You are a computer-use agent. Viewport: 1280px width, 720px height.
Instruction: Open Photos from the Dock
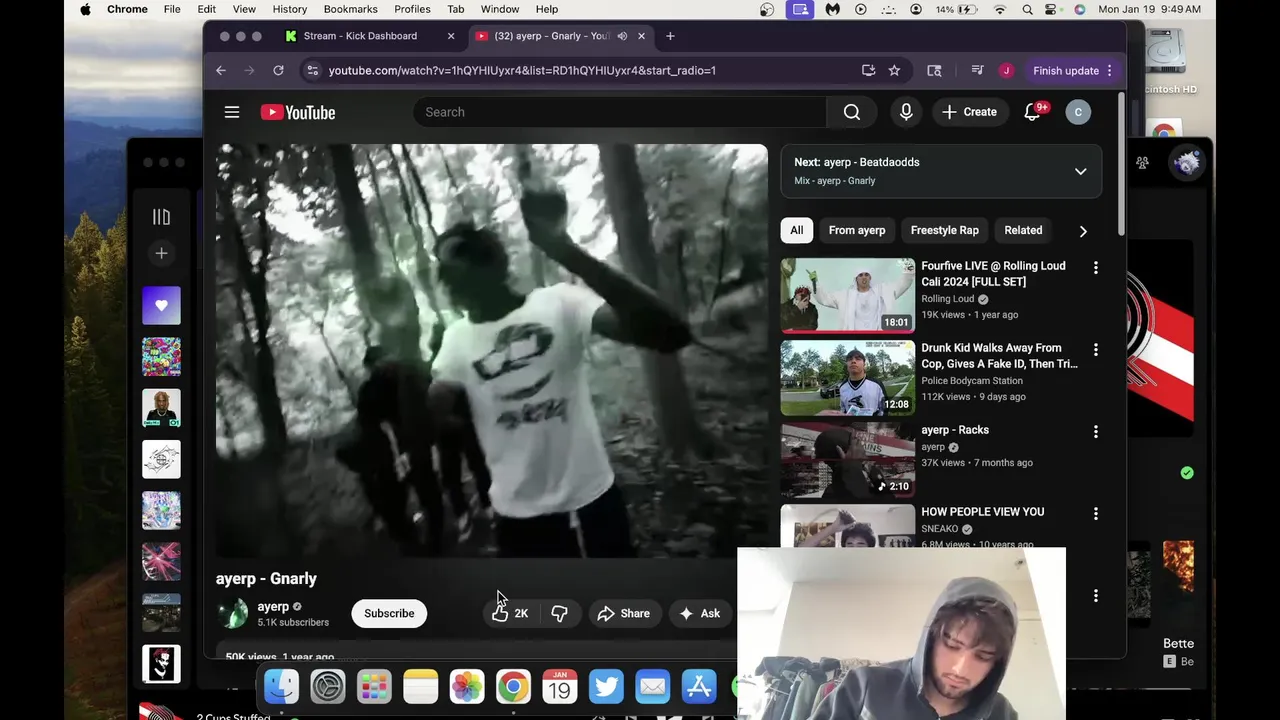pyautogui.click(x=467, y=687)
